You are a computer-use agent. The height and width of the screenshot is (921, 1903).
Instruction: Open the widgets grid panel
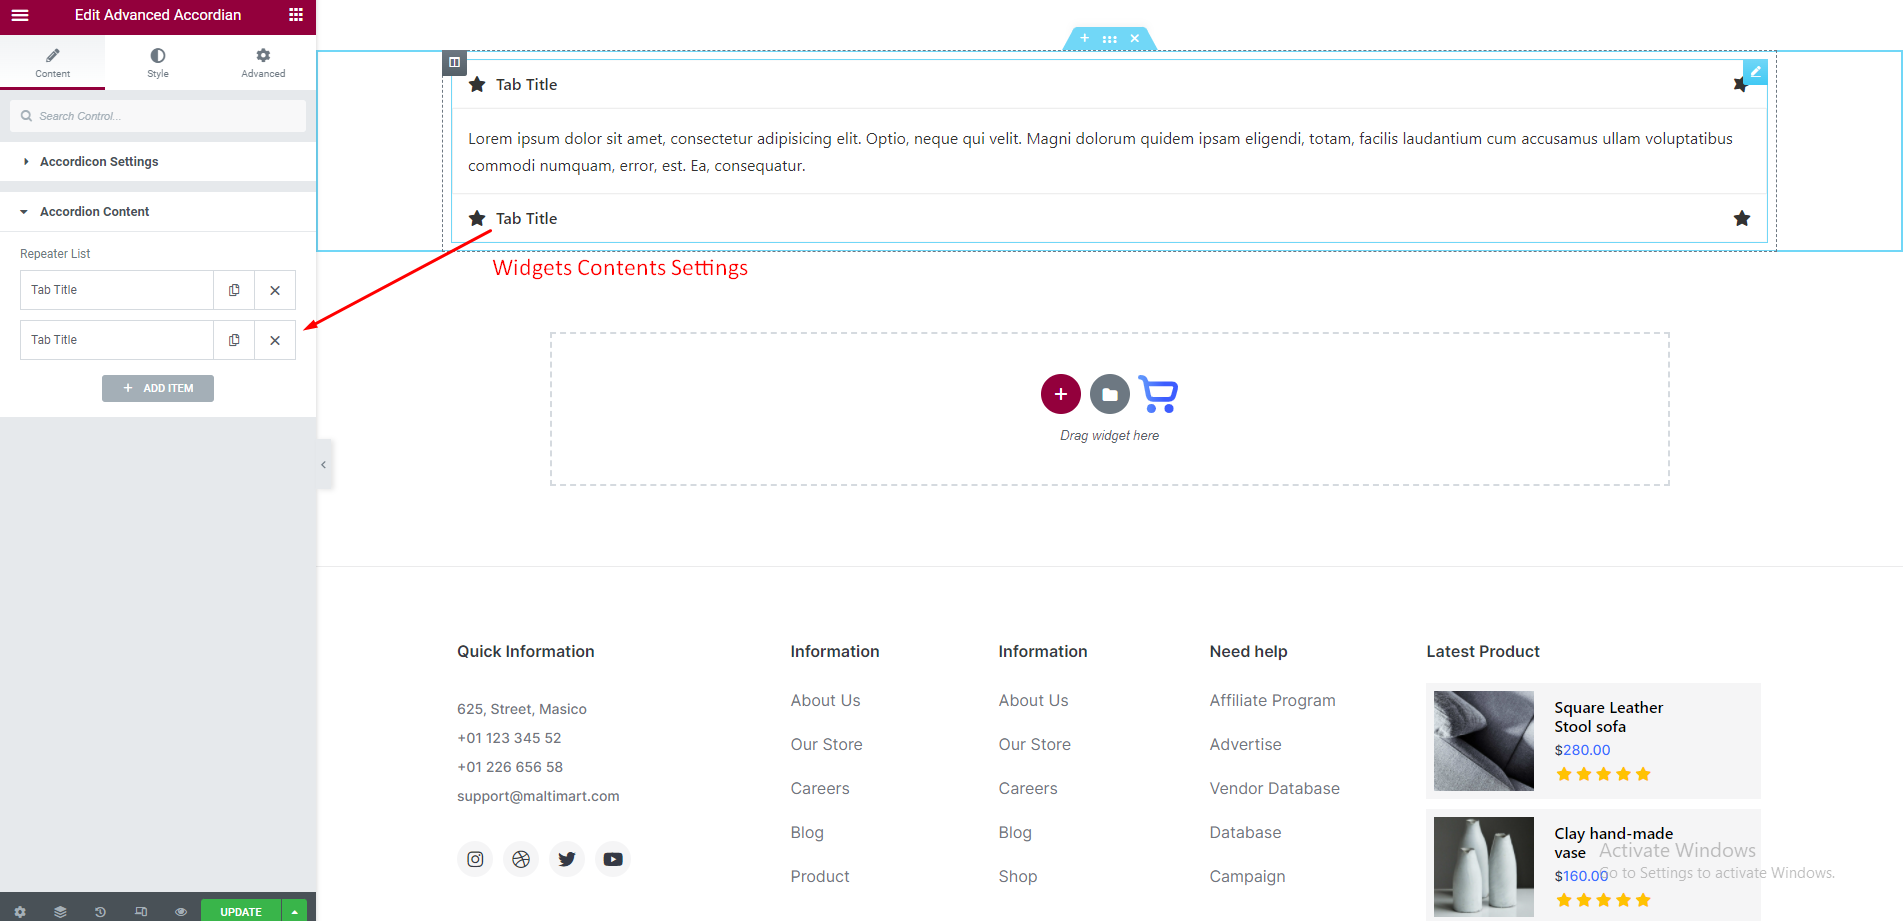click(x=295, y=15)
